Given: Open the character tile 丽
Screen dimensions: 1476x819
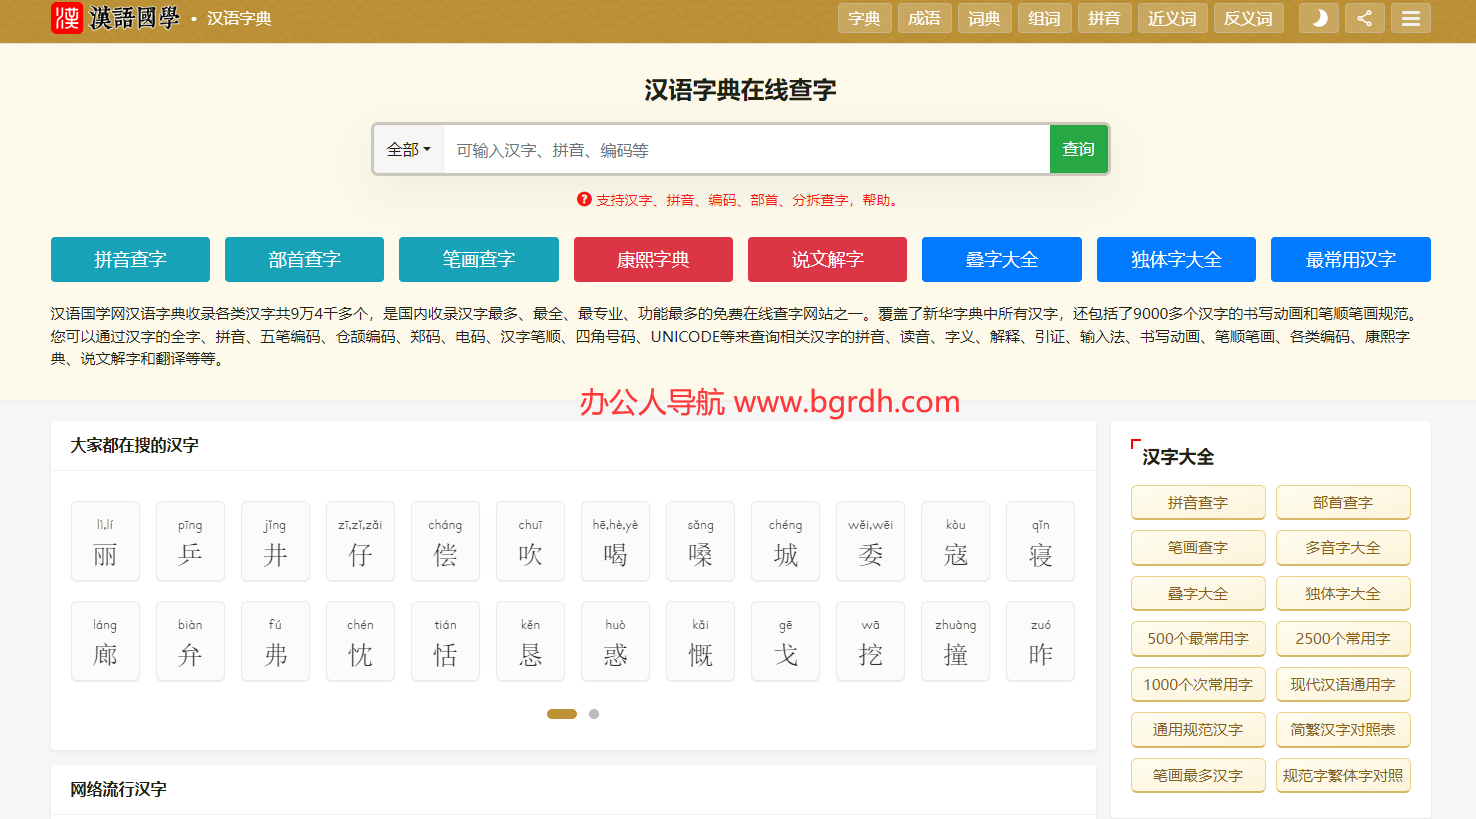Looking at the screenshot, I should tap(105, 541).
